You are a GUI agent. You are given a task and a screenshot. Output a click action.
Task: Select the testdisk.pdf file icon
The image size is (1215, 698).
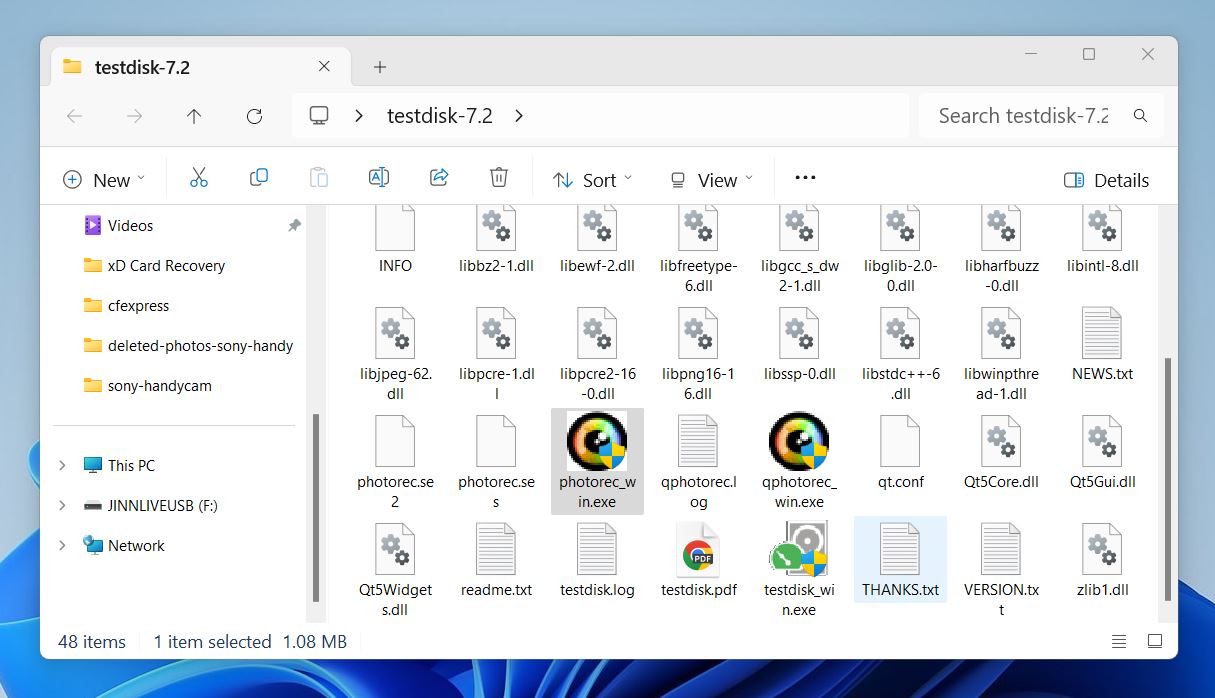[698, 549]
